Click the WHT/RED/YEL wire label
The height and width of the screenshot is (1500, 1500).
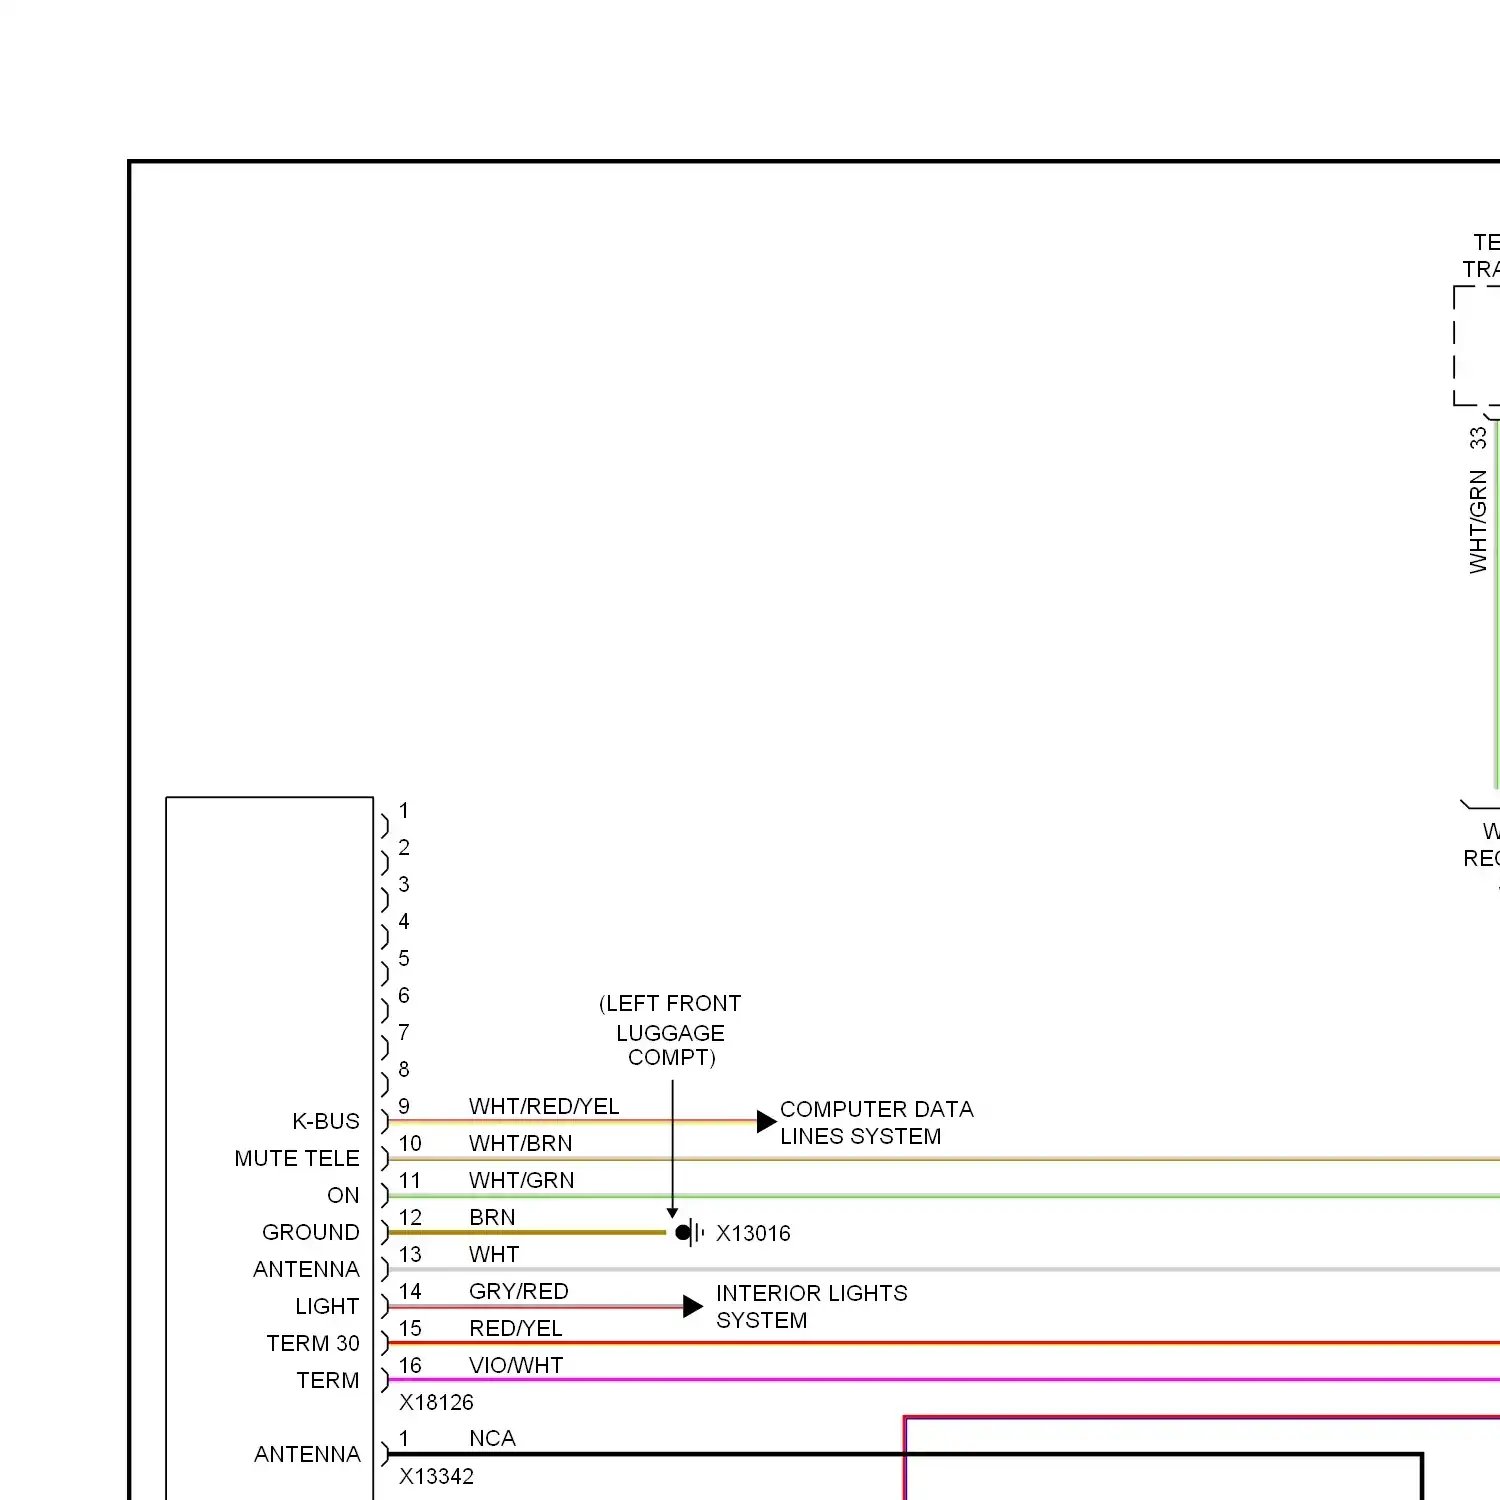click(x=544, y=1106)
